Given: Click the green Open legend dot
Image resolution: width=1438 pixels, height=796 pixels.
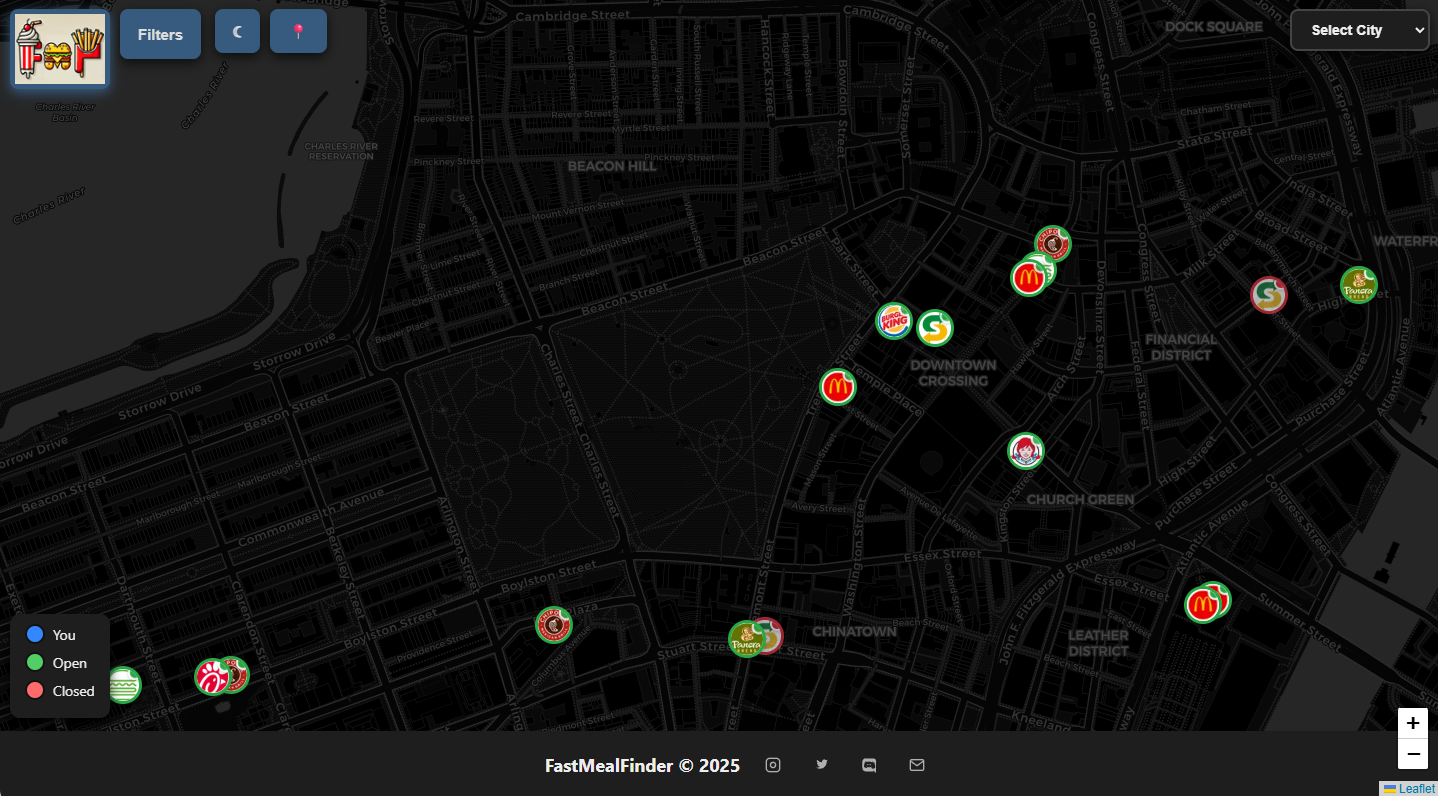Looking at the screenshot, I should pos(35,662).
